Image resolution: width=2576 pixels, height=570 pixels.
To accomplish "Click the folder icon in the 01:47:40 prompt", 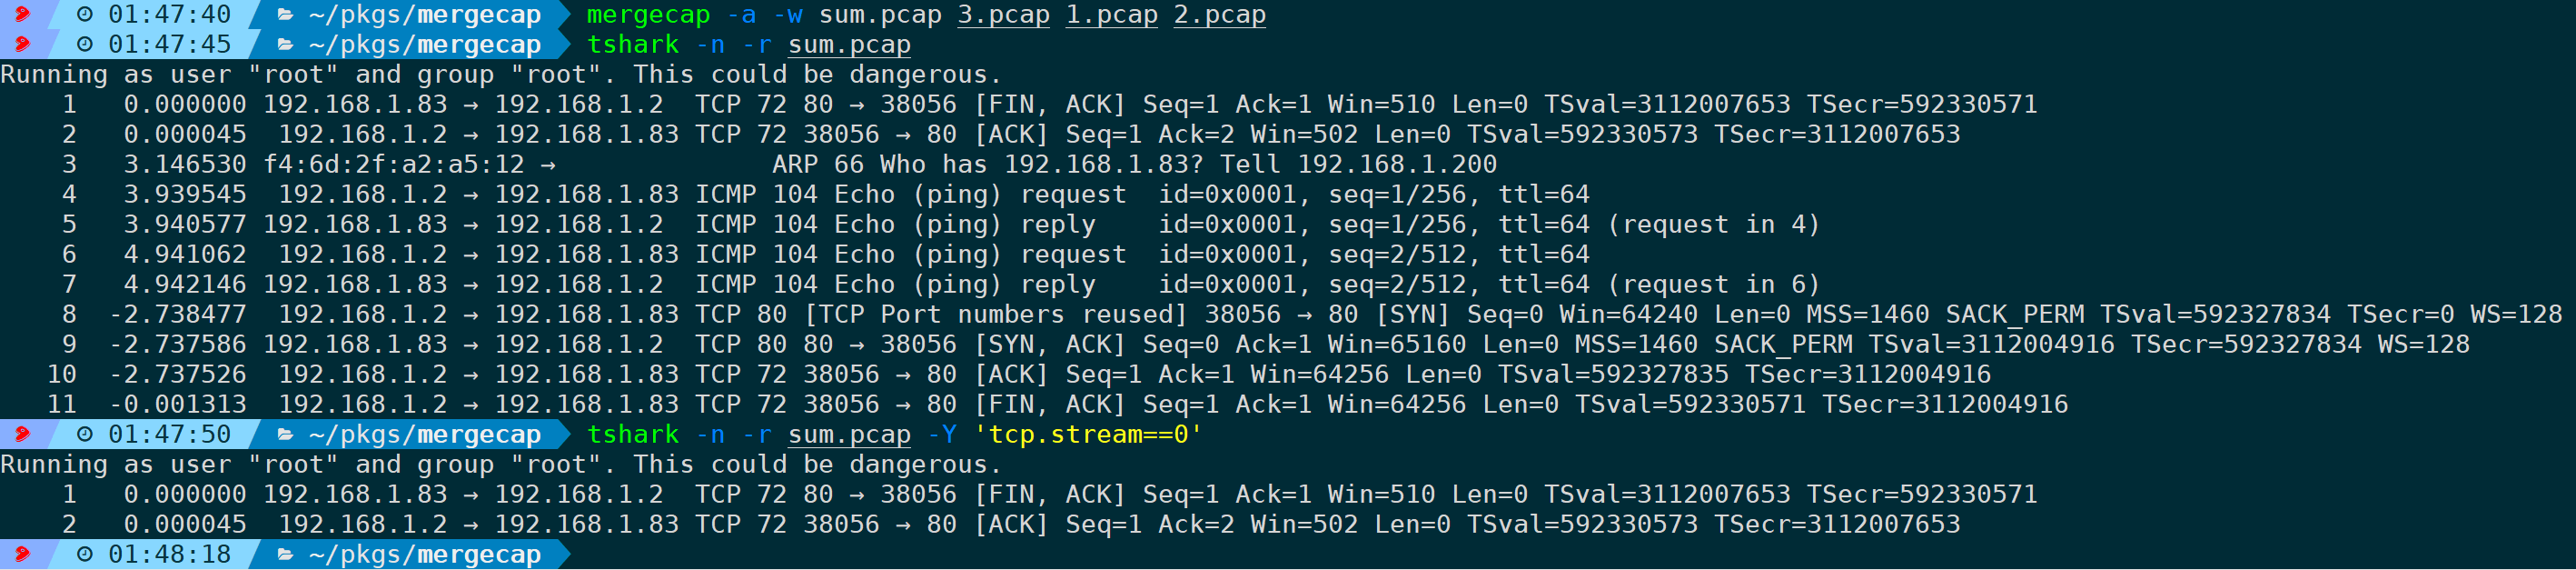I will point(285,15).
